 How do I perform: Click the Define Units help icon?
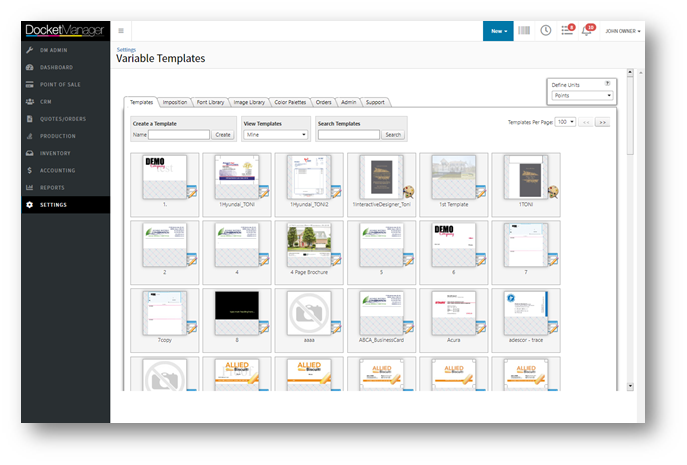pyautogui.click(x=608, y=83)
